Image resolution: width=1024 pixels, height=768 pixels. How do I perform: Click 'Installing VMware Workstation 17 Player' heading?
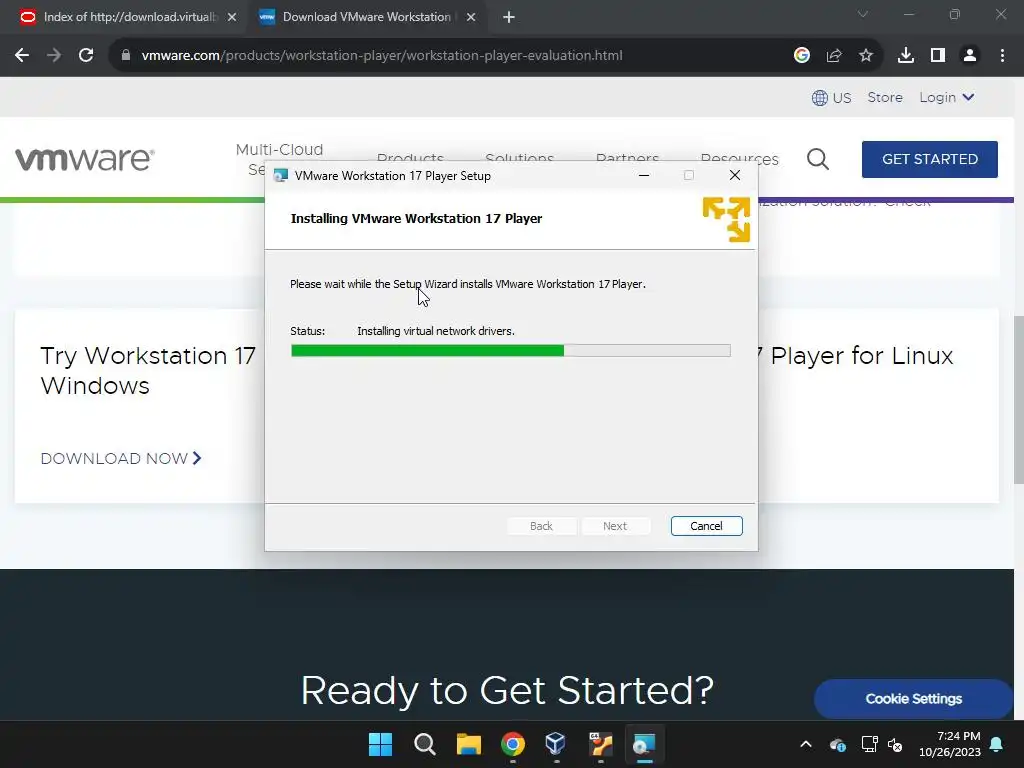coord(416,219)
